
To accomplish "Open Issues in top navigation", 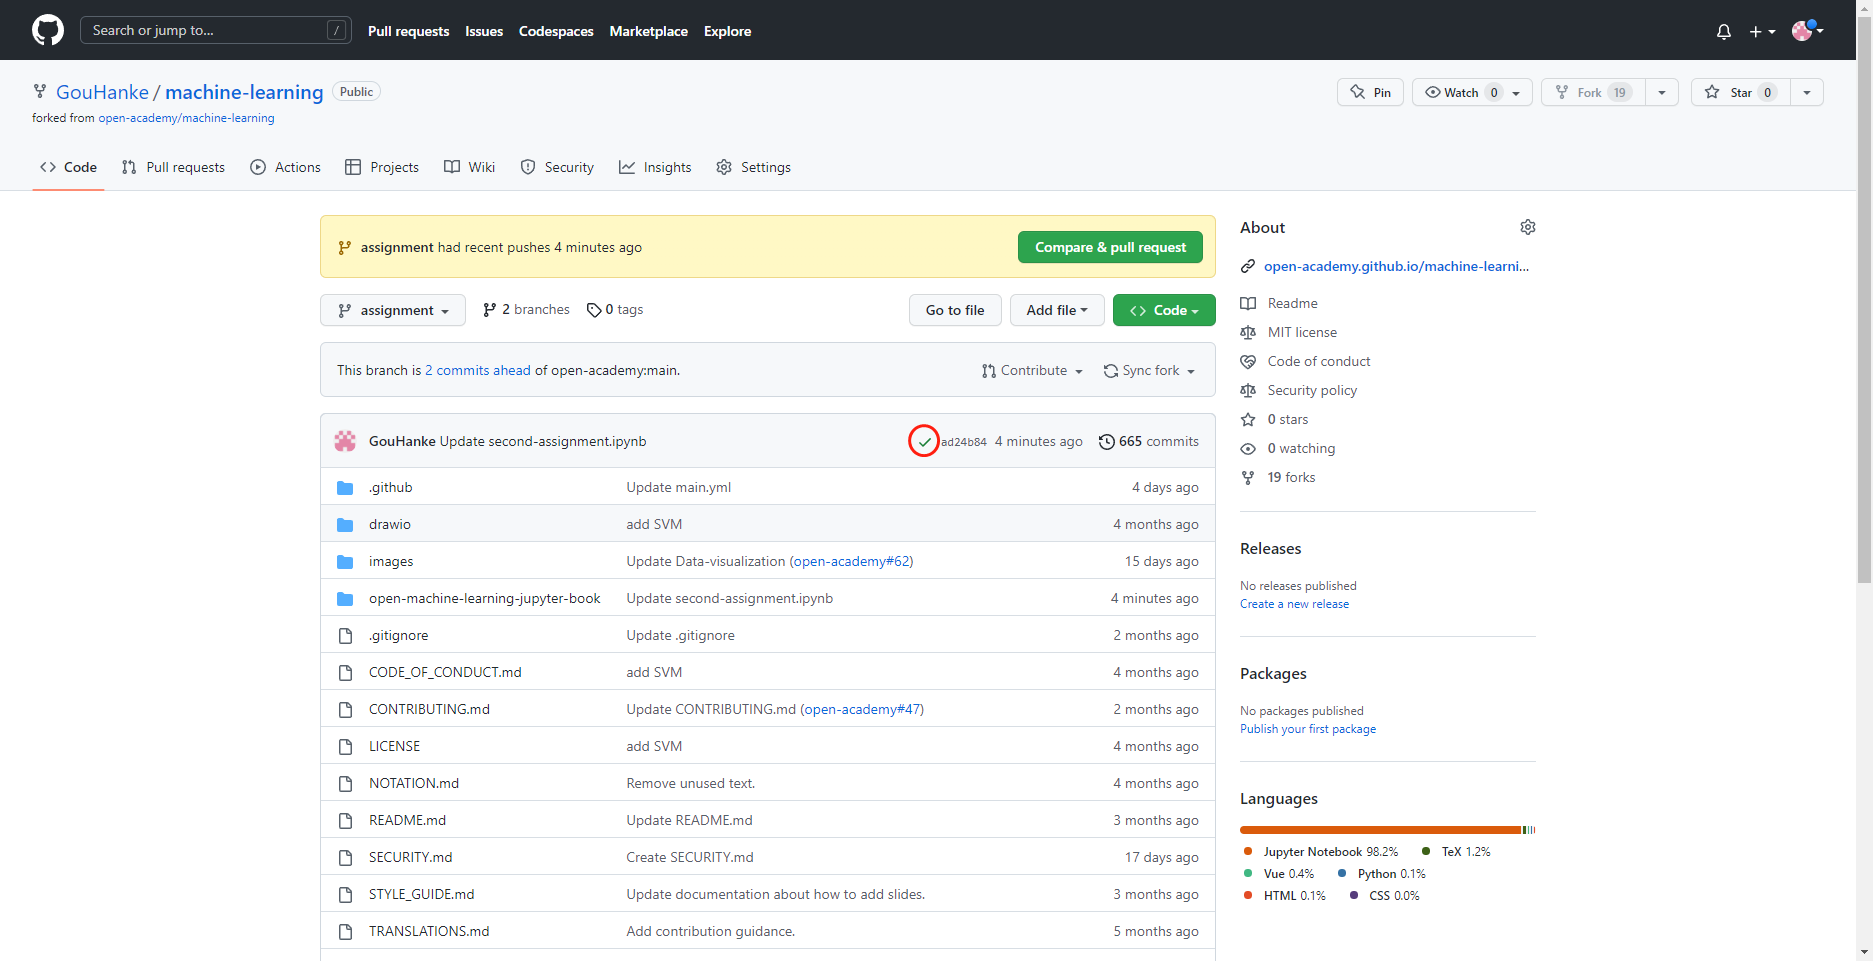I will pos(484,31).
